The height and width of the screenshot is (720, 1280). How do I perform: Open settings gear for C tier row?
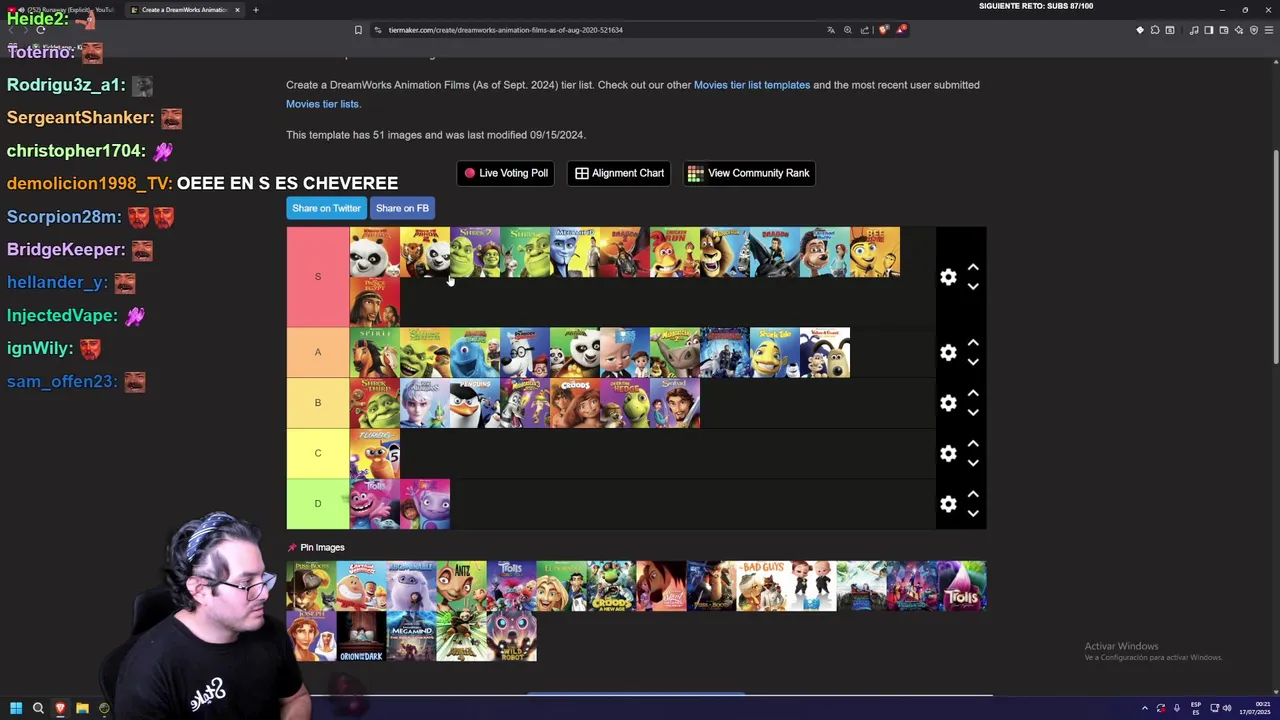948,453
